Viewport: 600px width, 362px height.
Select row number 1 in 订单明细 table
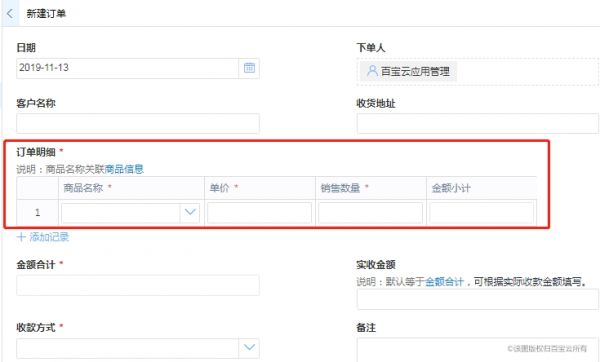(x=38, y=212)
